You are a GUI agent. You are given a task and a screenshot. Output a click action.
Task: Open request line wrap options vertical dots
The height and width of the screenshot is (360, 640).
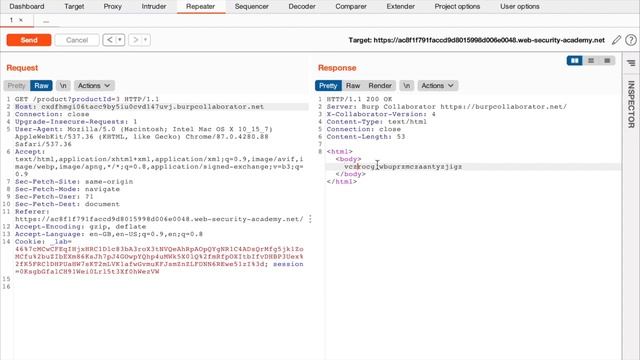point(310,219)
